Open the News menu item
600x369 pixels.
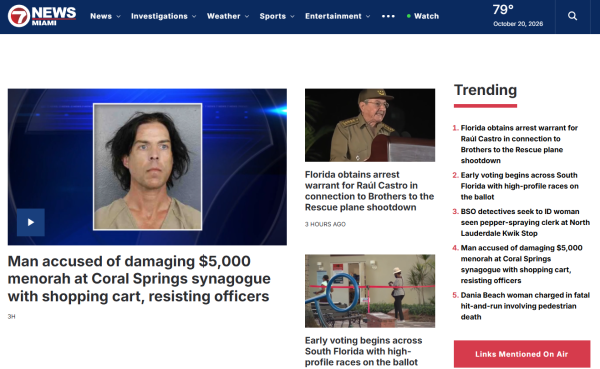point(101,16)
